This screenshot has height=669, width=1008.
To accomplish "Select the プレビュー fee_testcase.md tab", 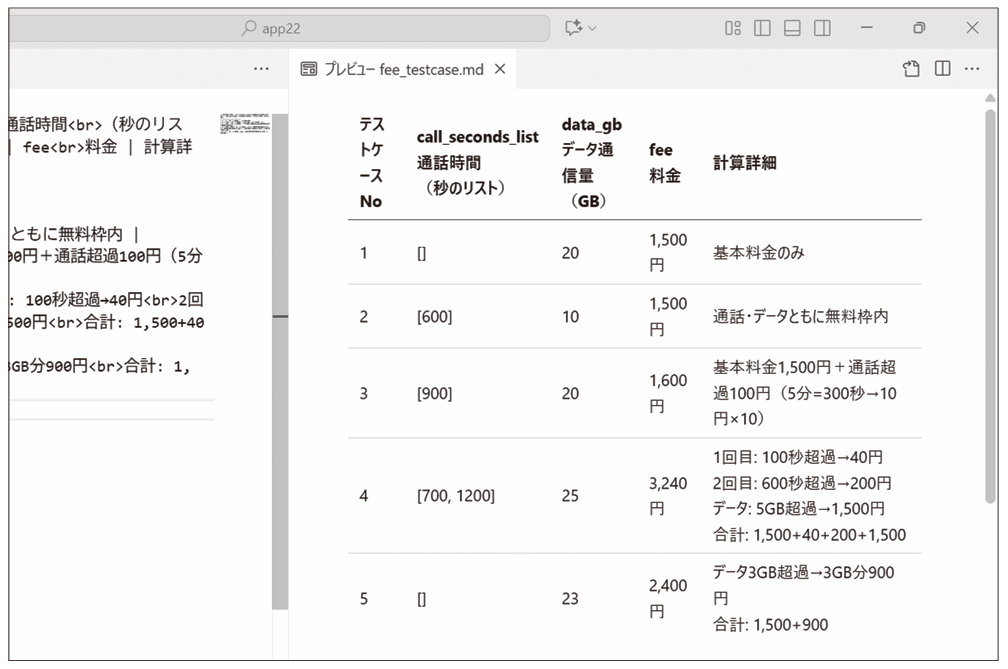I will point(404,69).
